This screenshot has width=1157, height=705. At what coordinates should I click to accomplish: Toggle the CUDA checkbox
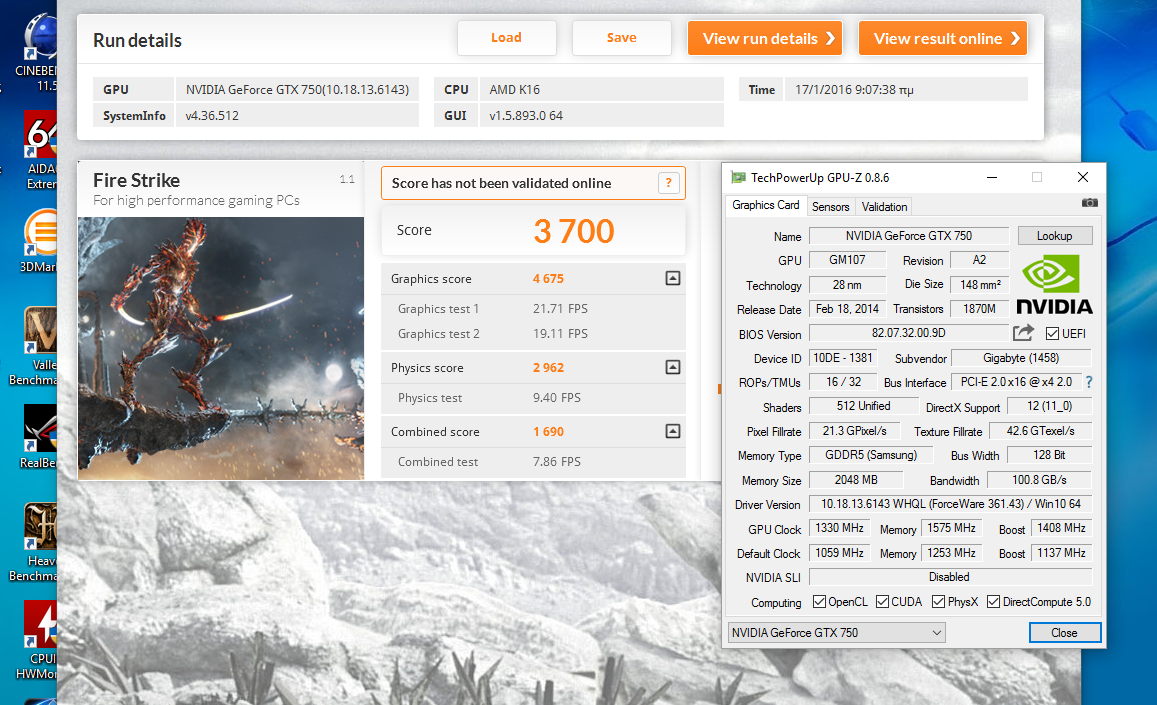point(883,602)
